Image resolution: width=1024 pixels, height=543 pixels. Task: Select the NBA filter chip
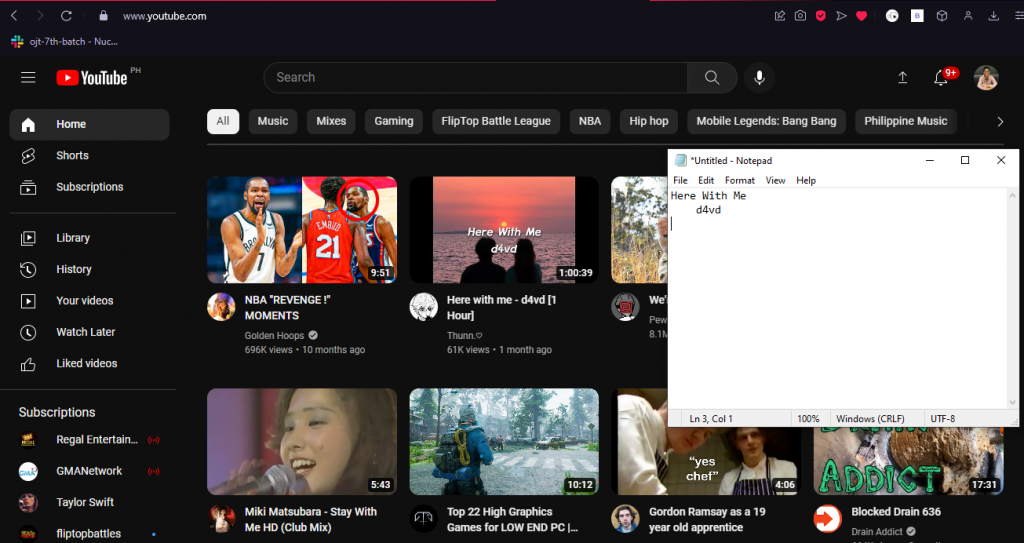[590, 121]
